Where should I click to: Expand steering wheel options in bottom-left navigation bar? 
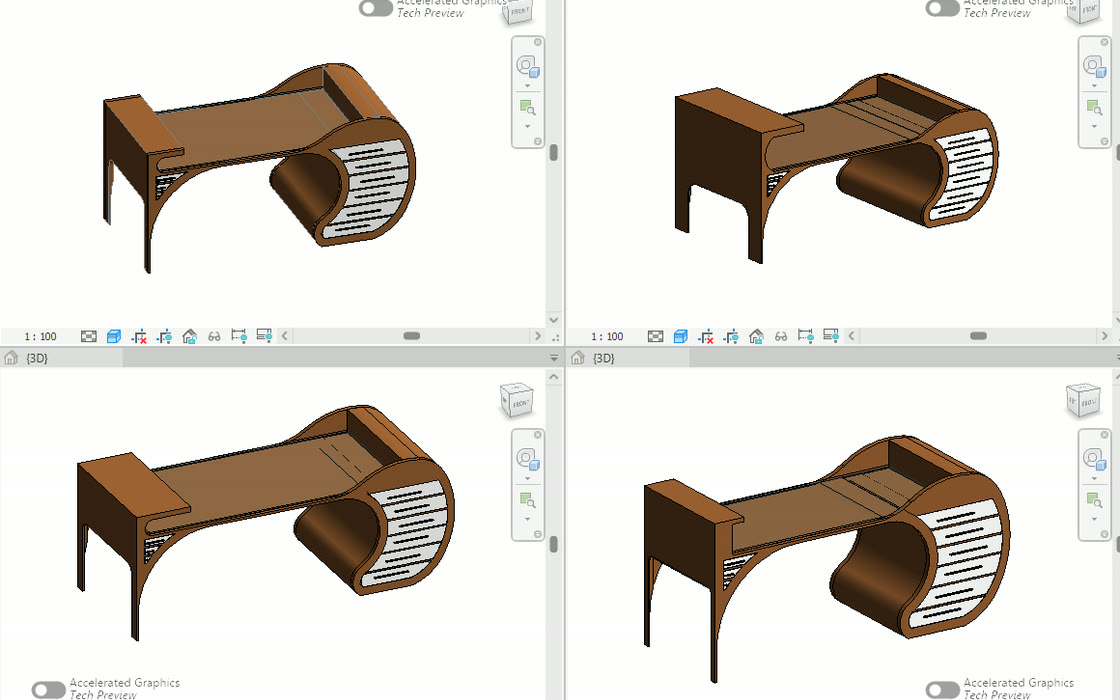(528, 478)
